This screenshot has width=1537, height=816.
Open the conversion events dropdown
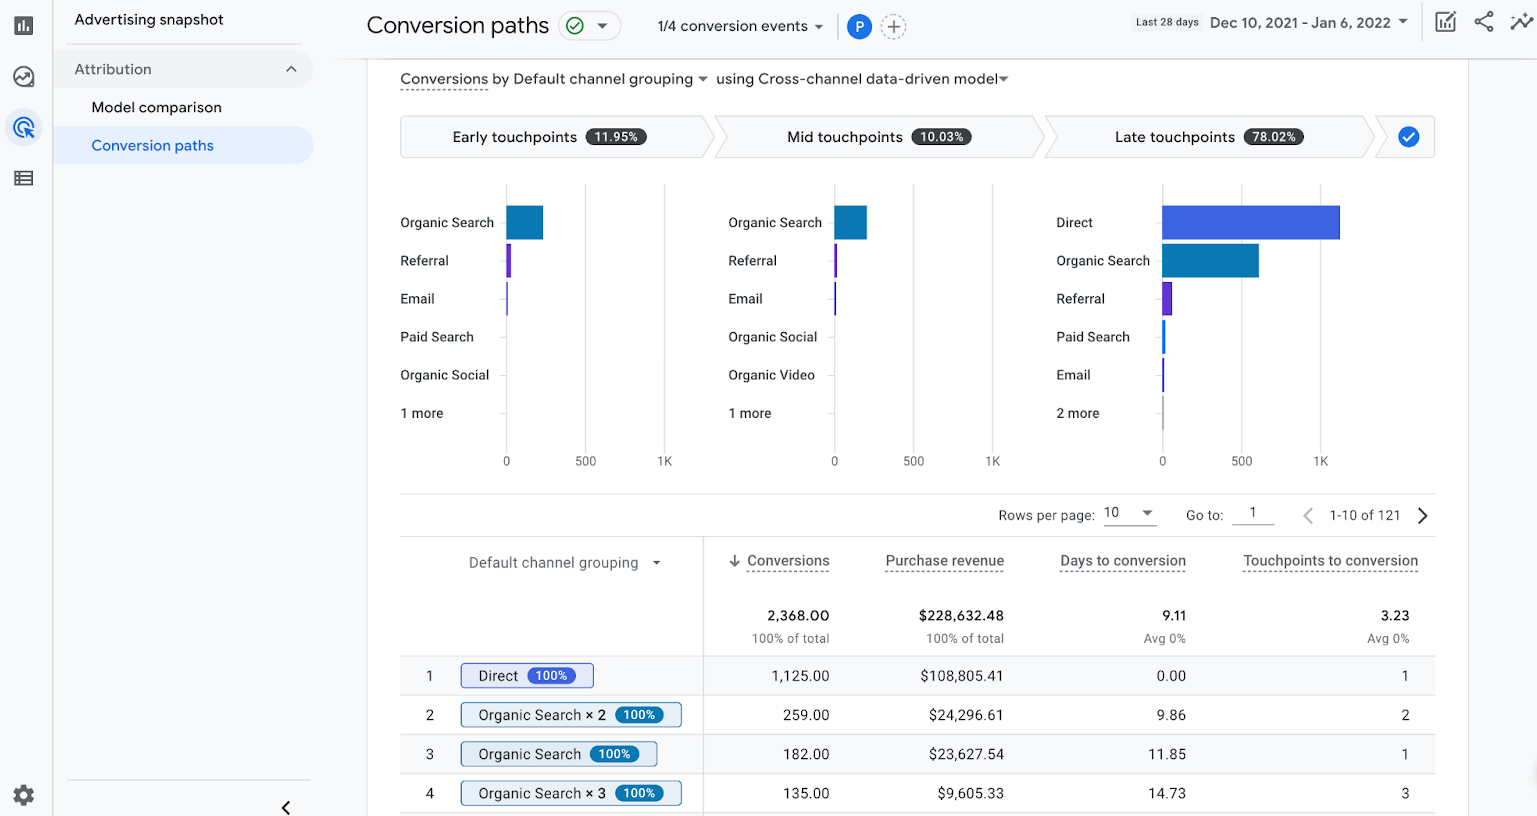(739, 26)
